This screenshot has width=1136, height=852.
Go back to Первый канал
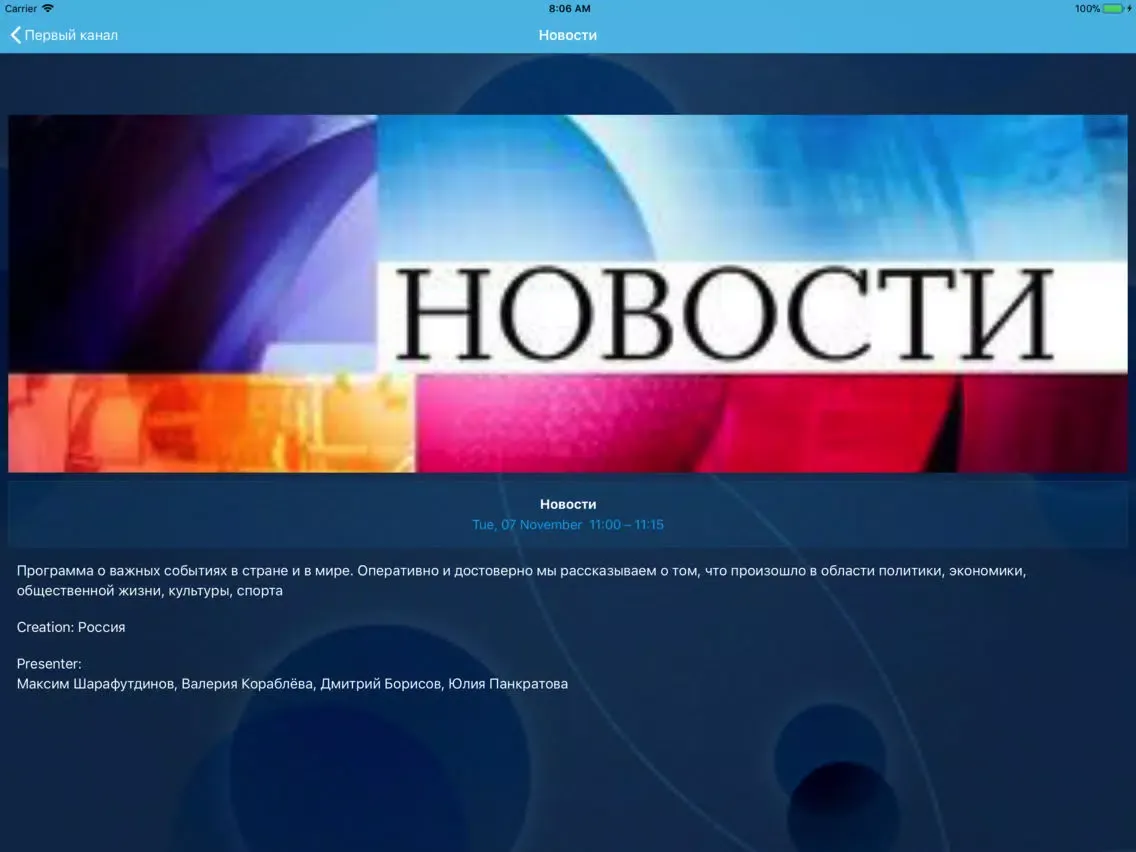point(64,35)
